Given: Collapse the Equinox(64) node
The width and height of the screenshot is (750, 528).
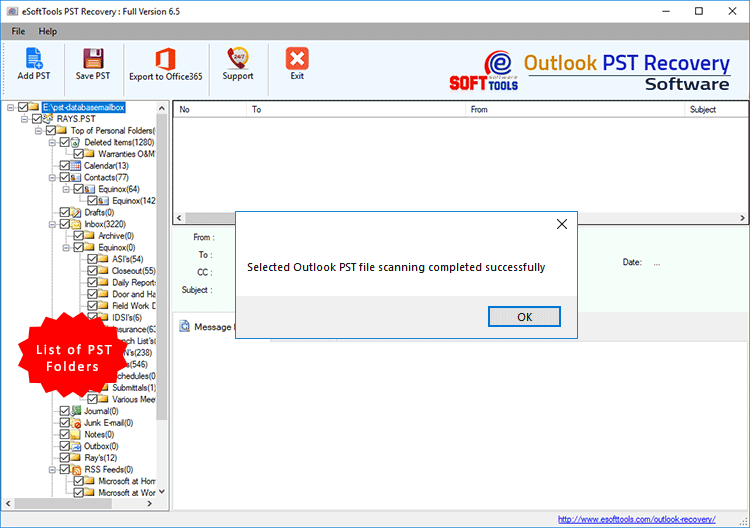Looking at the screenshot, I should [x=66, y=189].
